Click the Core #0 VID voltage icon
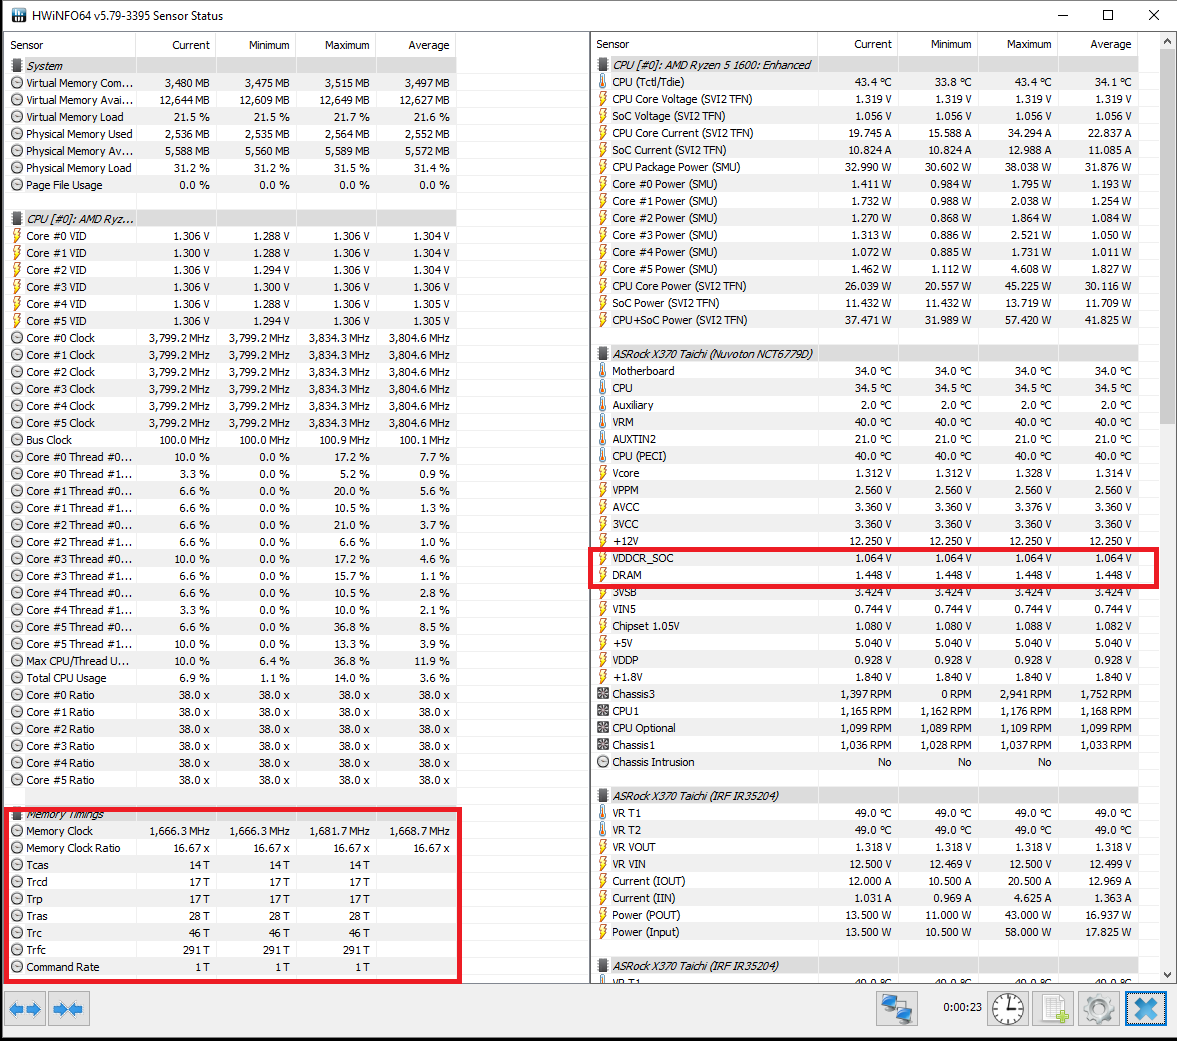The image size is (1177, 1041). [x=17, y=236]
